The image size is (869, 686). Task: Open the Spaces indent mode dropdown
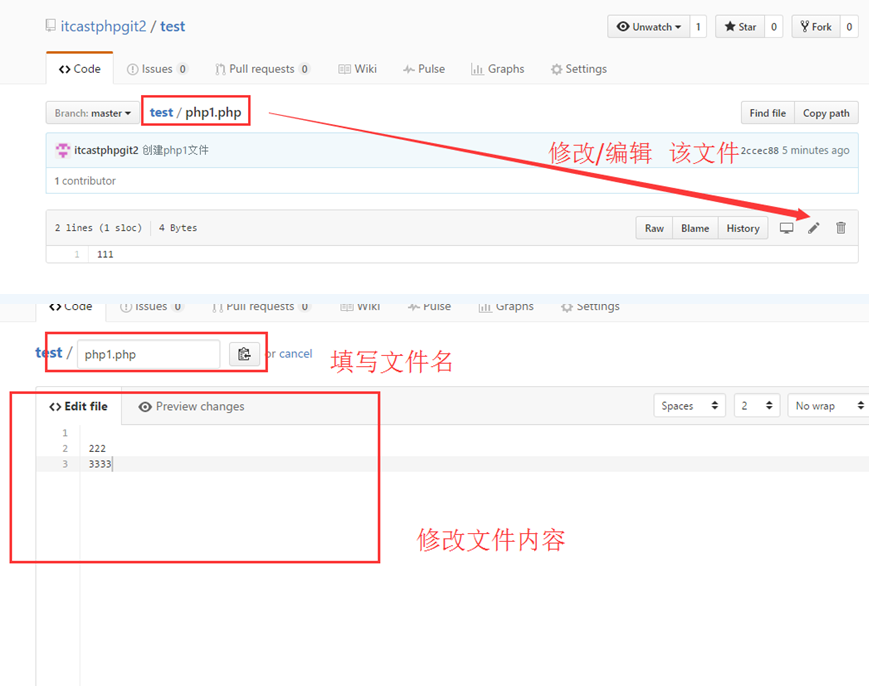click(x=689, y=406)
